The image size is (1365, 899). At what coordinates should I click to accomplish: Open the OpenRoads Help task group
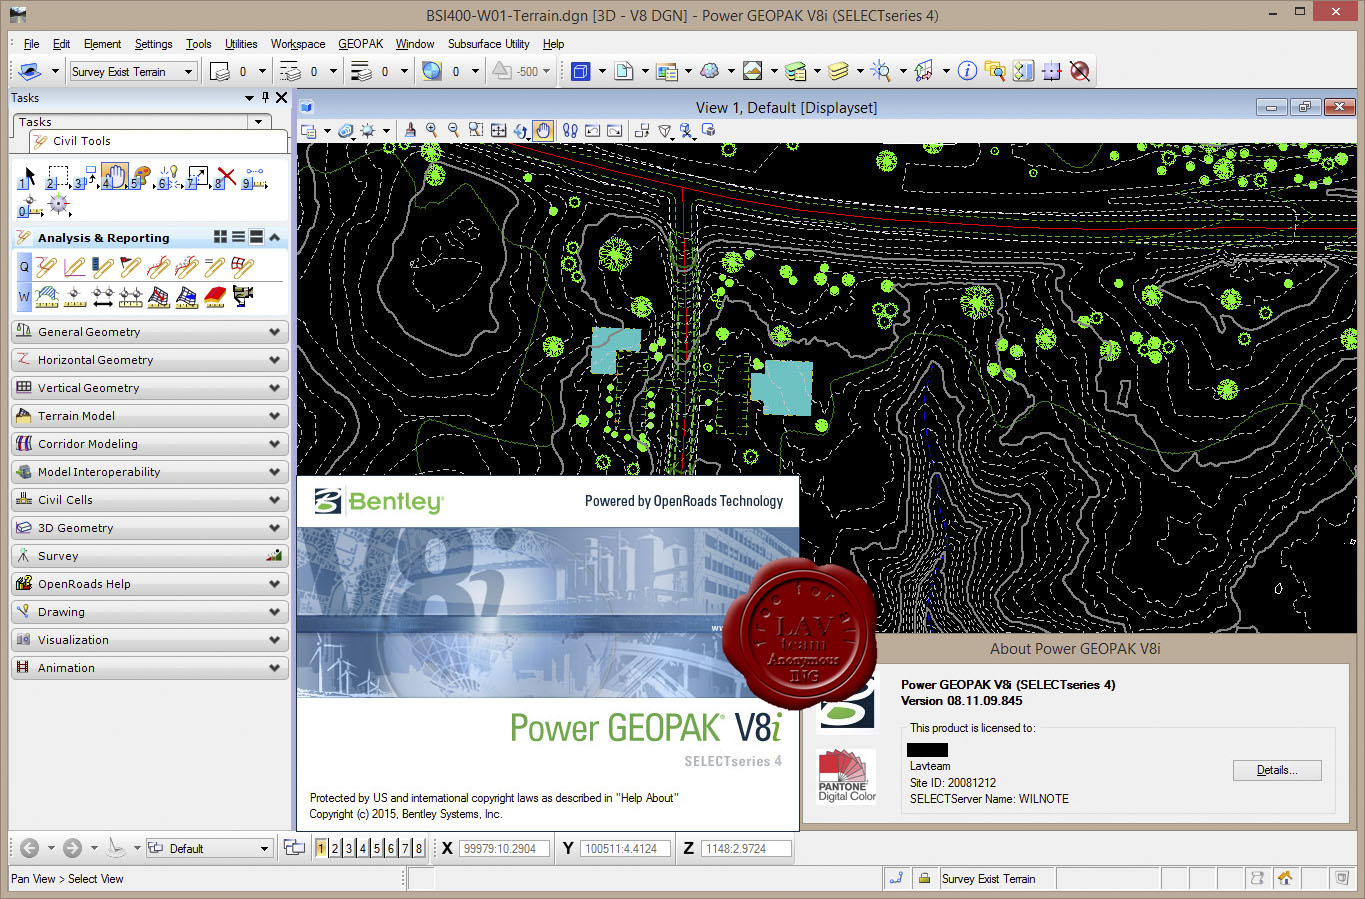coord(150,584)
